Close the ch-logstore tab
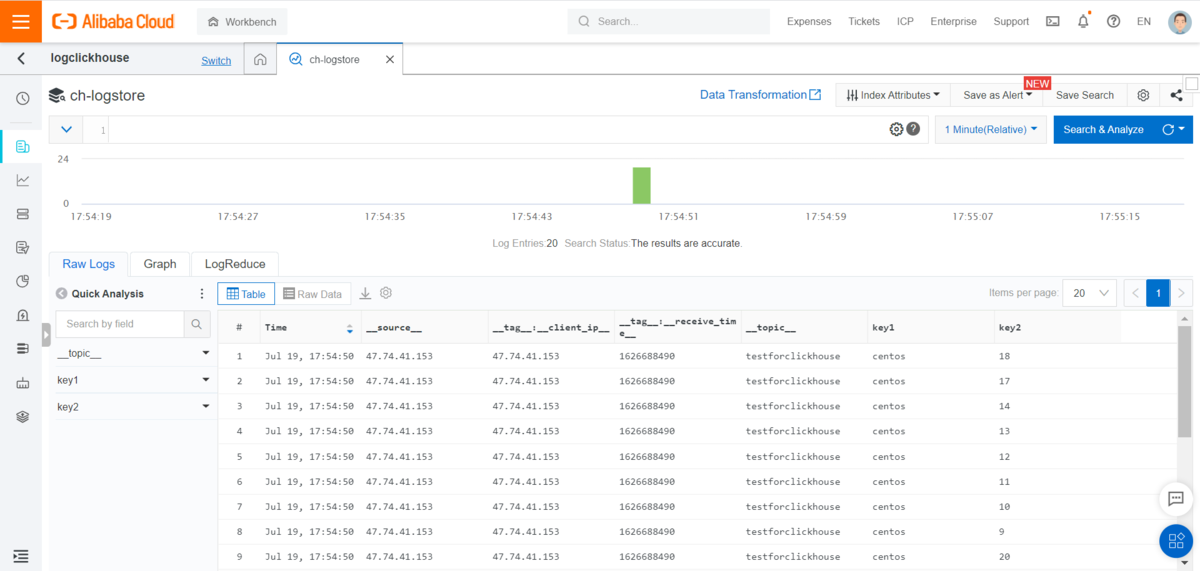The image size is (1200, 571). coord(390,59)
